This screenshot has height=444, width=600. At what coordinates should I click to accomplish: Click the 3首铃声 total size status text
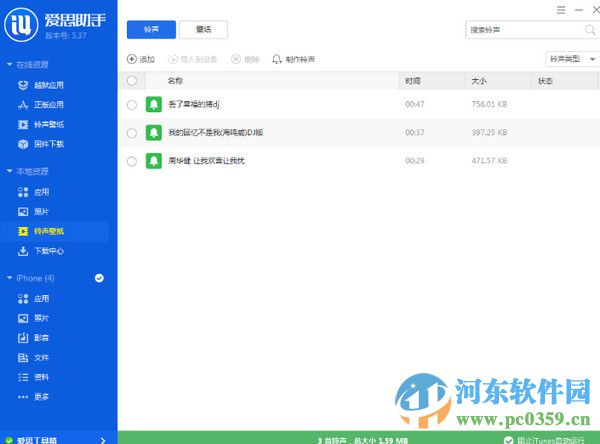pos(362,440)
